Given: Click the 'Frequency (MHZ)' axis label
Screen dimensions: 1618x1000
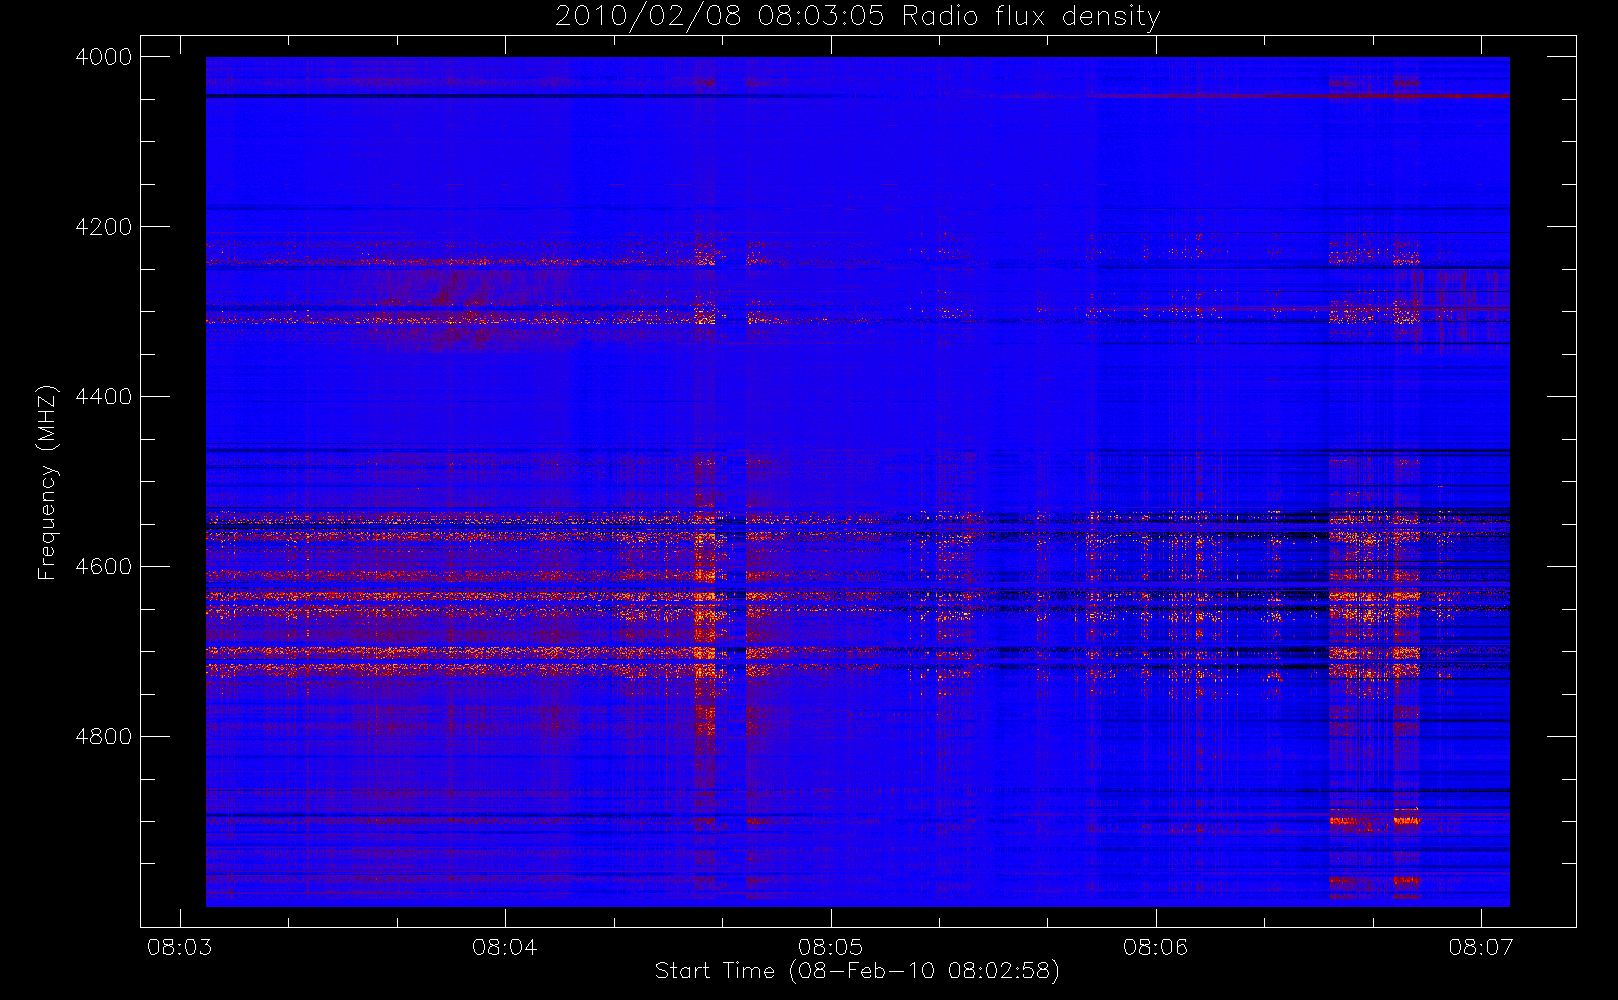Looking at the screenshot, I should [x=46, y=482].
